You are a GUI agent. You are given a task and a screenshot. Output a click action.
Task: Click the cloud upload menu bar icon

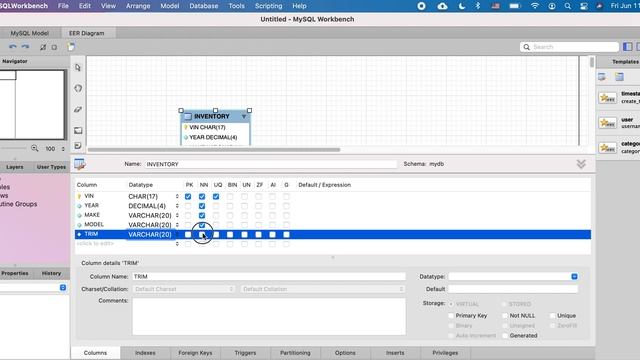(x=442, y=6)
